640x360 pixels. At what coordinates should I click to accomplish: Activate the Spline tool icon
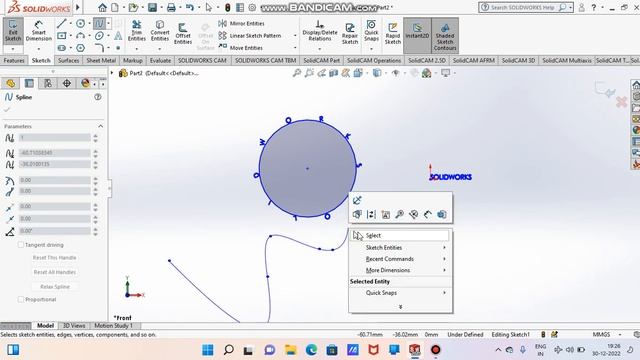click(99, 24)
